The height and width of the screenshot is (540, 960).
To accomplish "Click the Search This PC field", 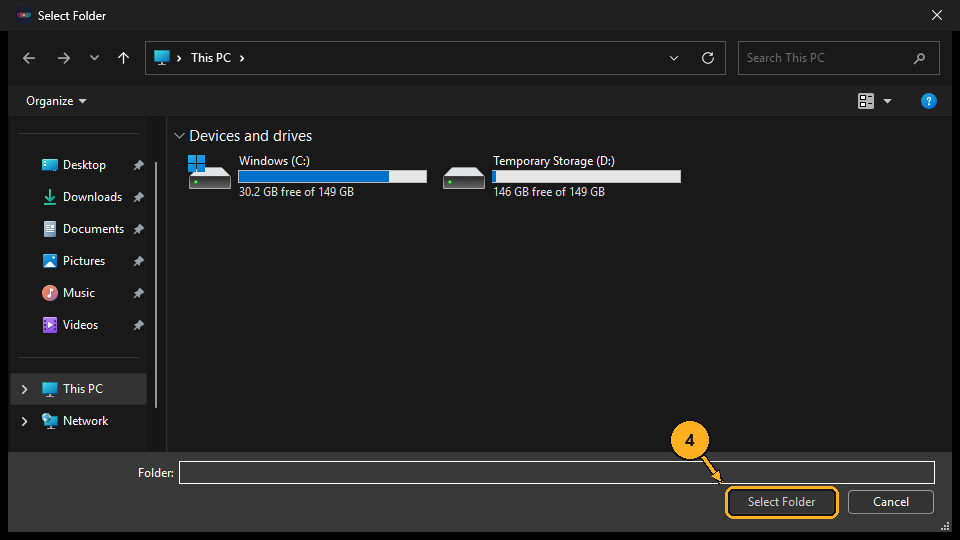I will click(x=838, y=58).
